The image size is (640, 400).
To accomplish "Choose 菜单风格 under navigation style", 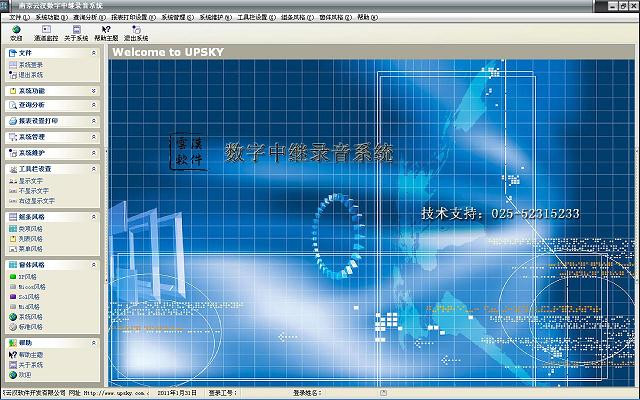I will (30, 249).
